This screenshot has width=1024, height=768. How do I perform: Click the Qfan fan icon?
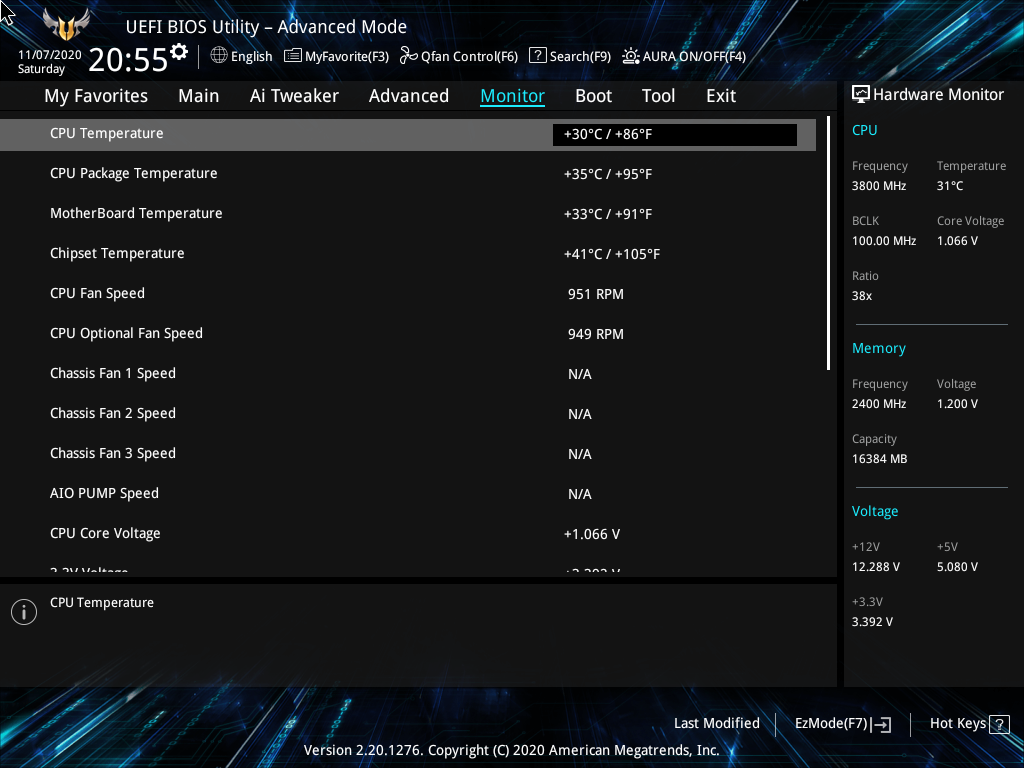pos(409,56)
